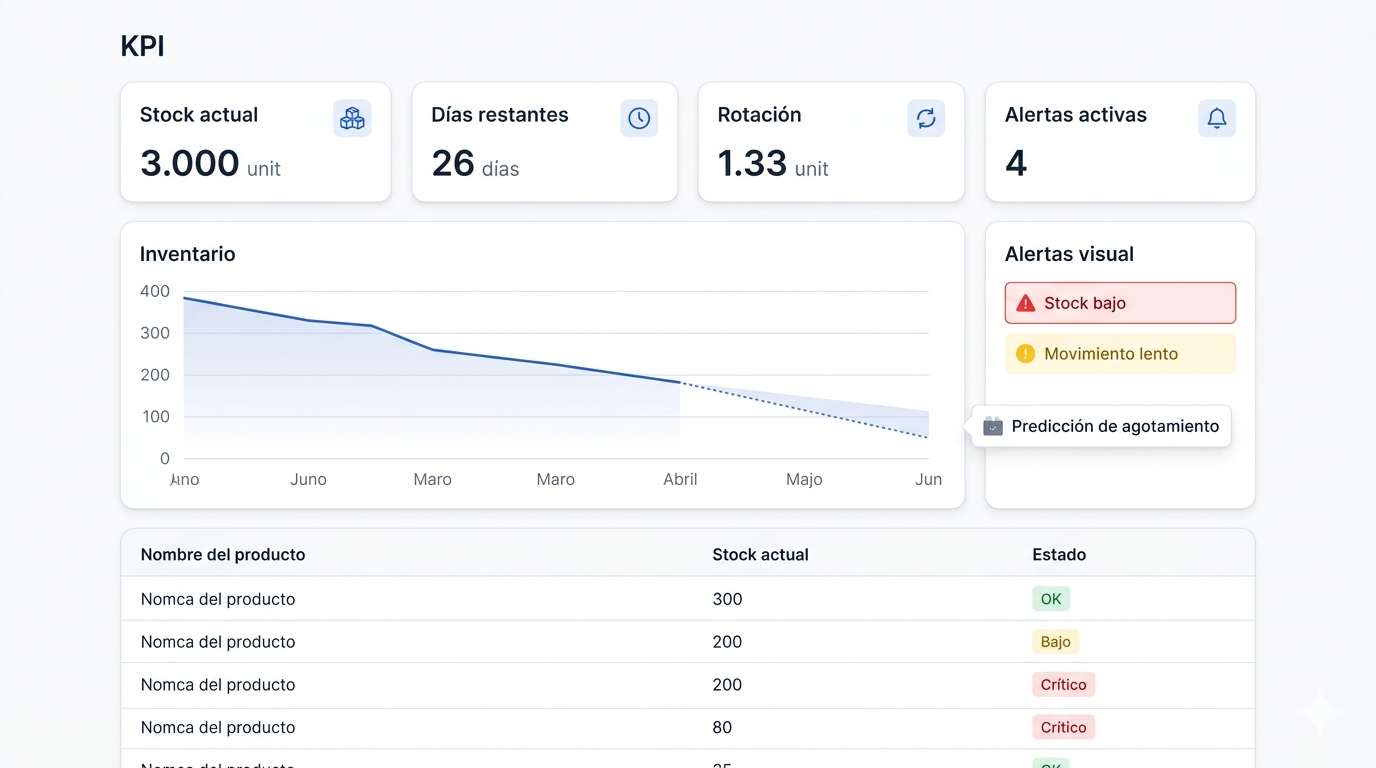Click the rotation refresh icon on Rotación card
Screen dimensions: 1376x768
[926, 117]
